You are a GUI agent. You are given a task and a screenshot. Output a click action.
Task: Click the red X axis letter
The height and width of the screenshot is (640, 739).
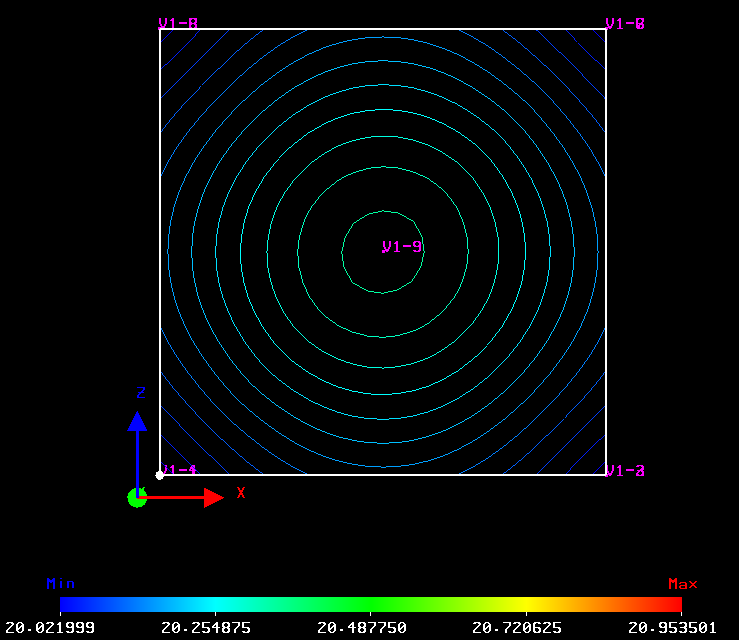point(240,492)
